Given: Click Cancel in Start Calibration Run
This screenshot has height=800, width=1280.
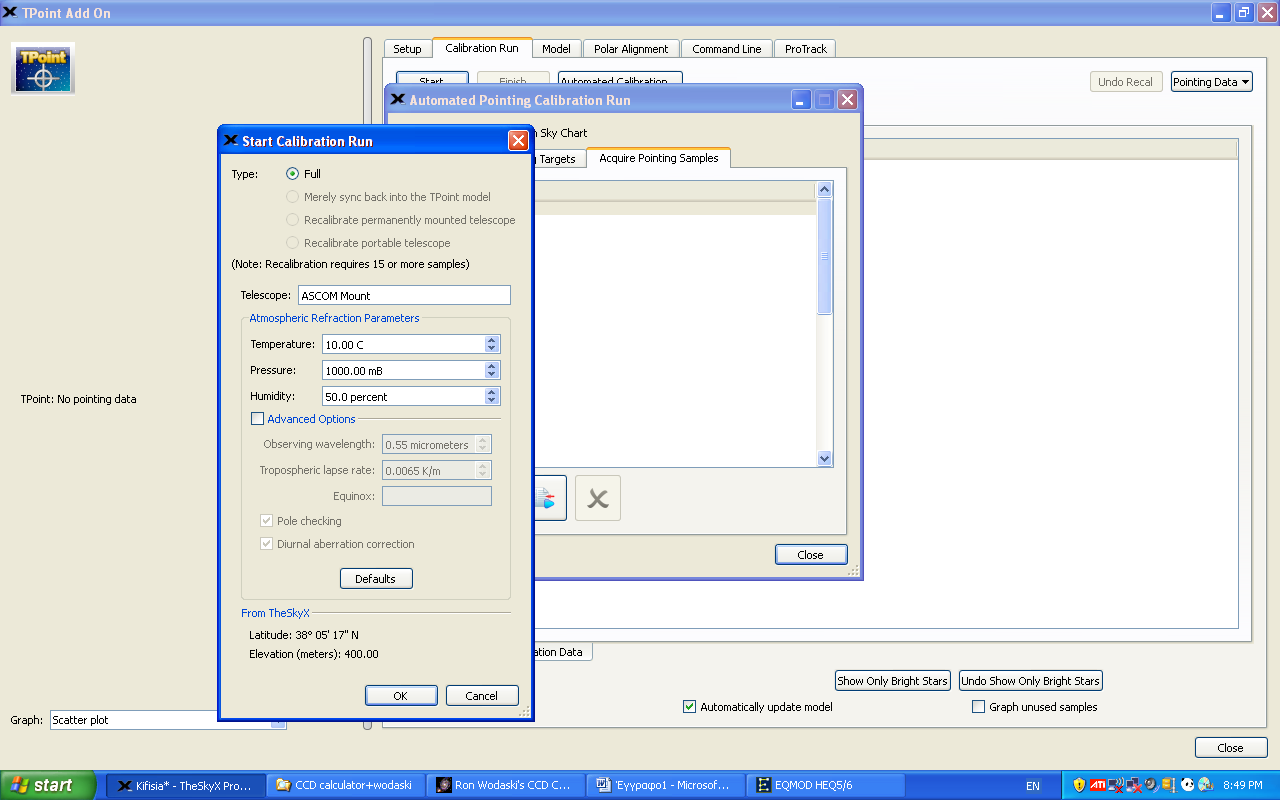Looking at the screenshot, I should coord(482,696).
